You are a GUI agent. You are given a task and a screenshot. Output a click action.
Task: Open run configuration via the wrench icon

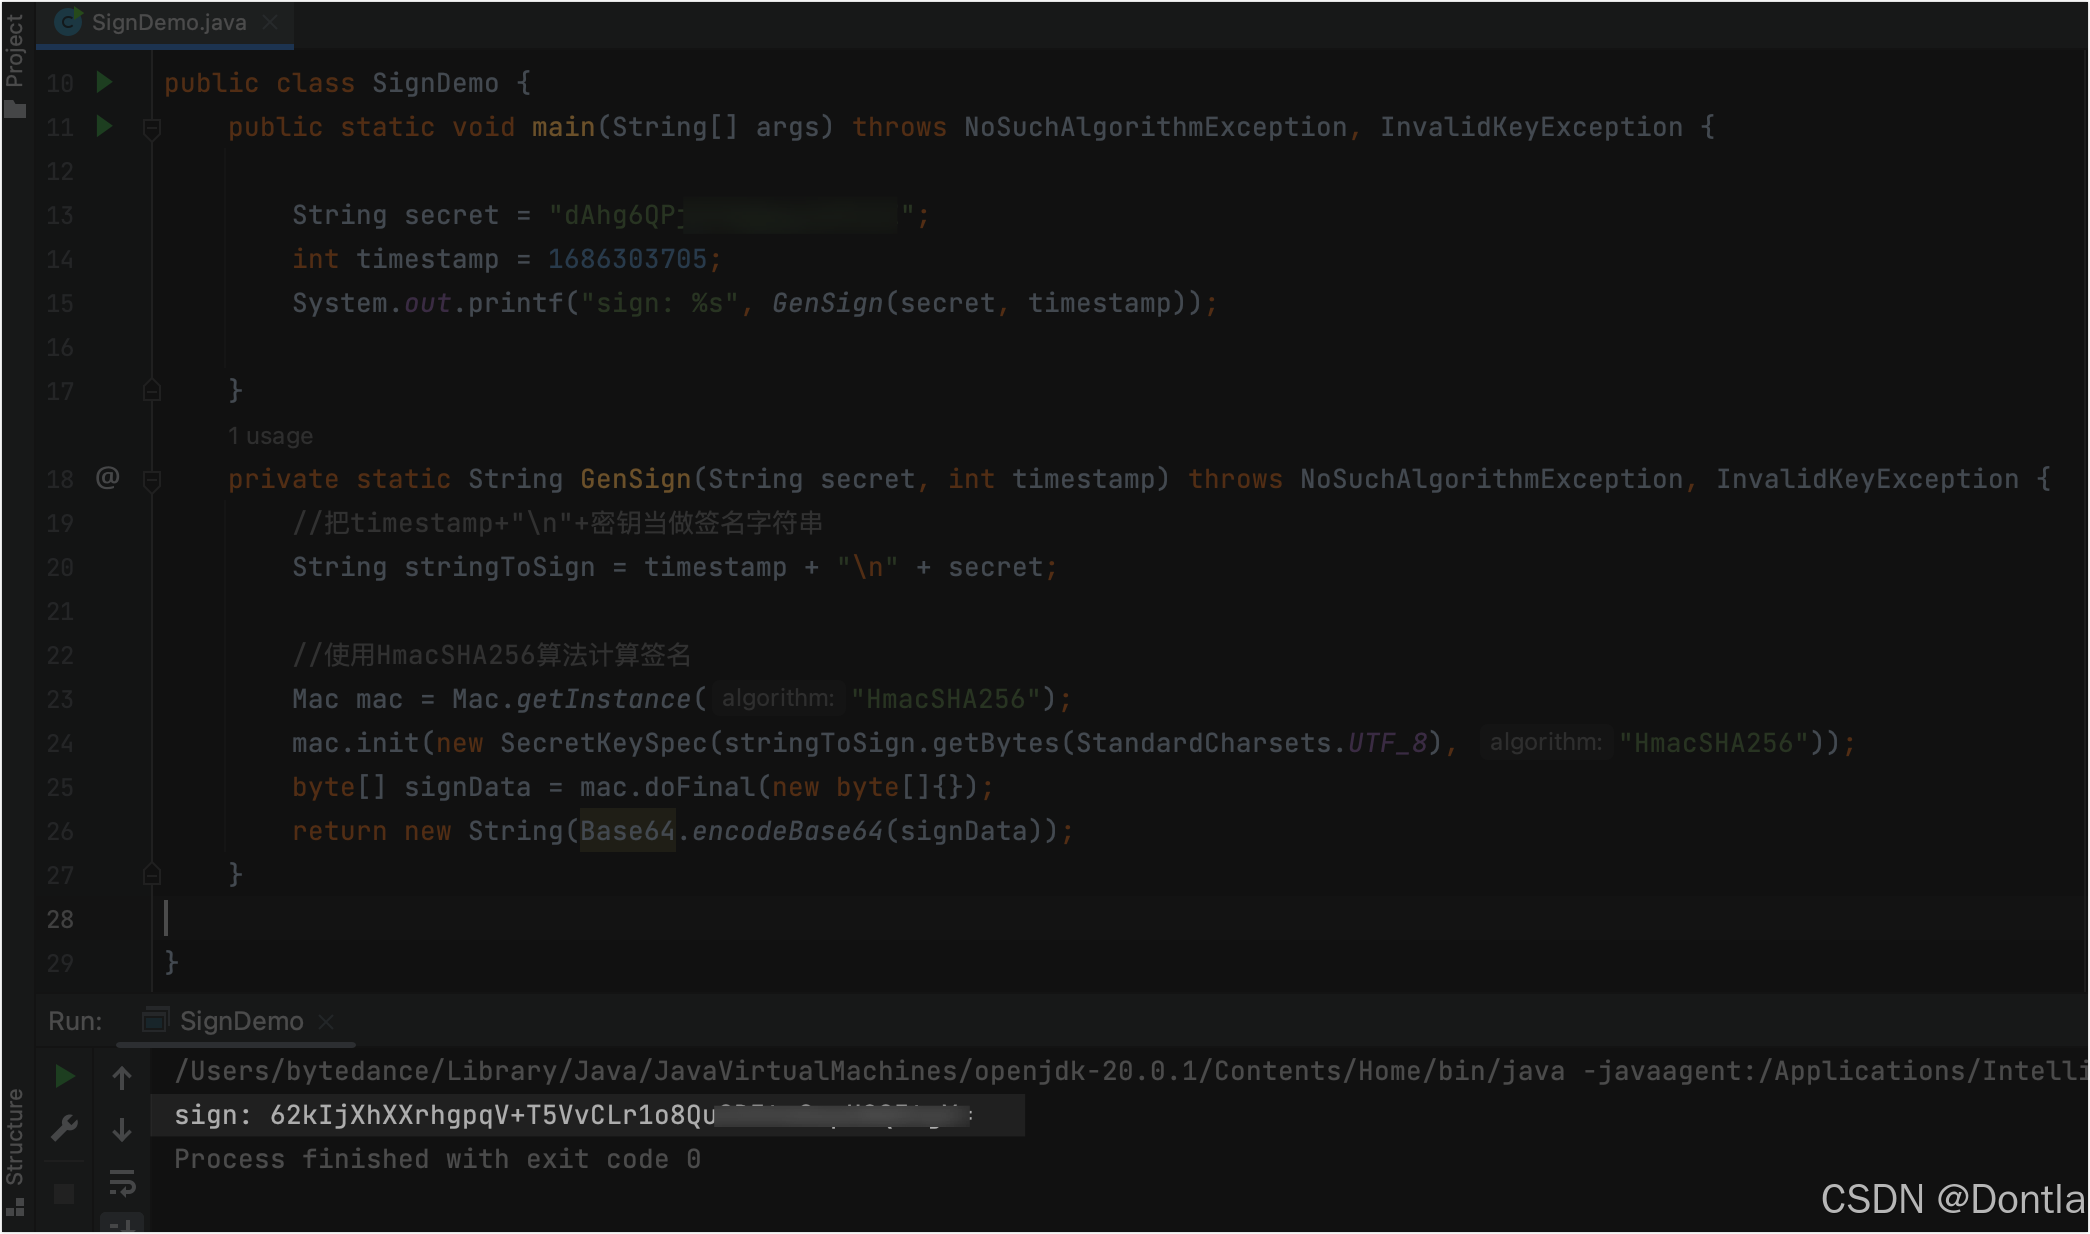coord(64,1128)
